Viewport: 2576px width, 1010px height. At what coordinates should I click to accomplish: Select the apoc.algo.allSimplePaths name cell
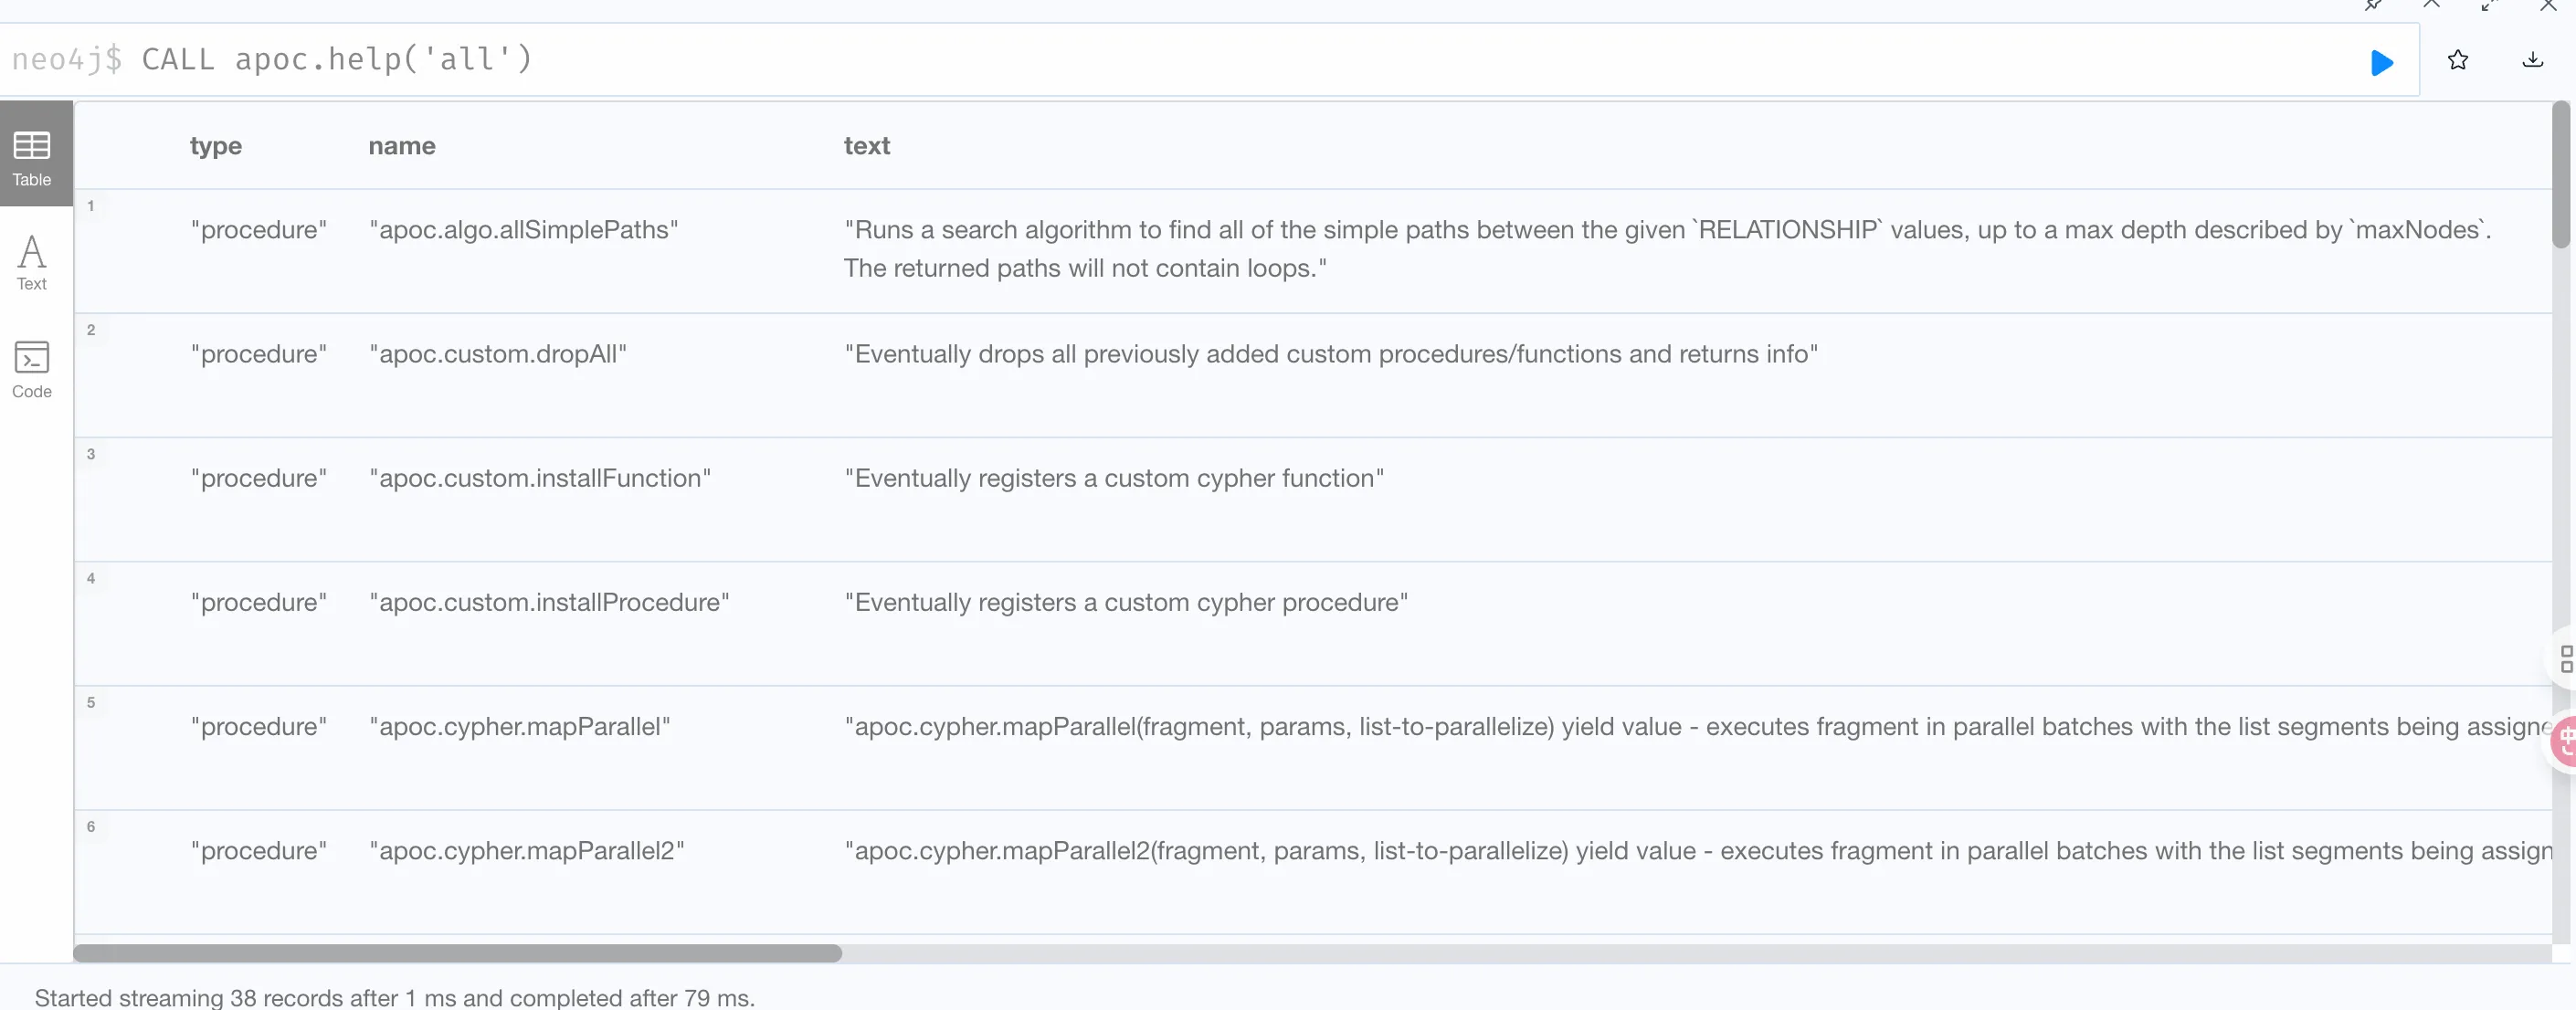[x=524, y=230]
